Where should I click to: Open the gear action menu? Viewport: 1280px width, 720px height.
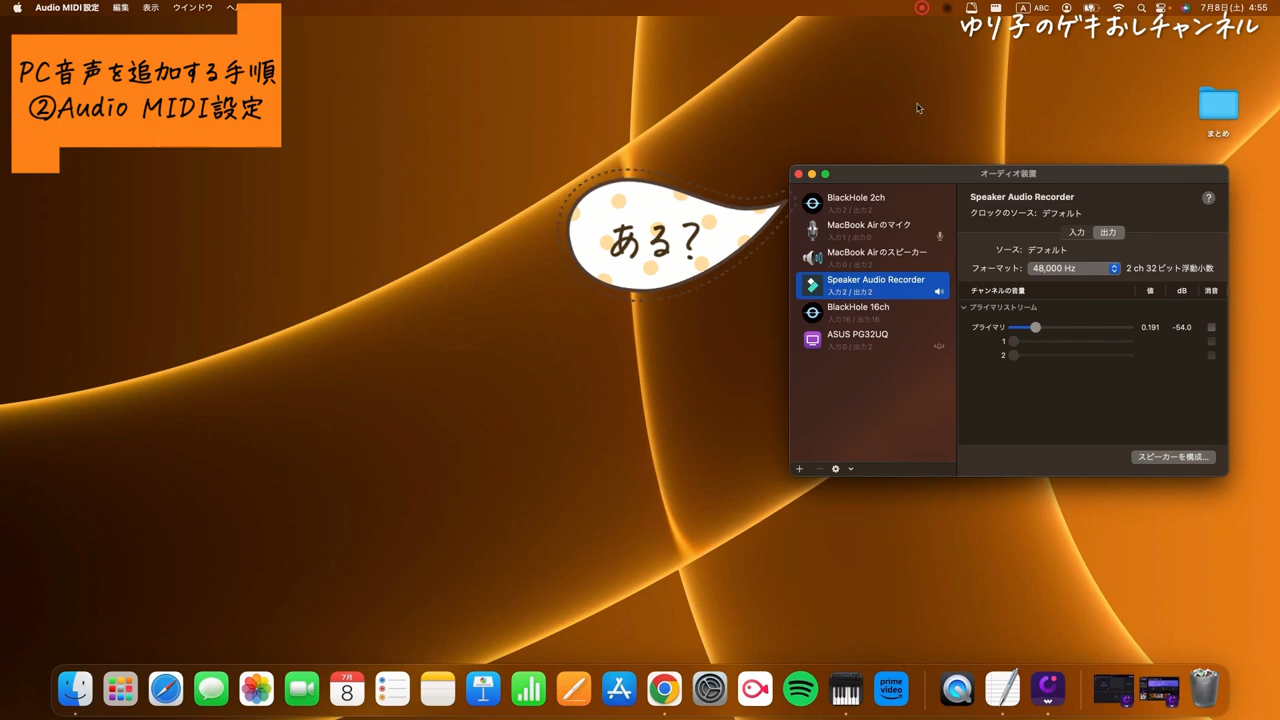(x=836, y=469)
